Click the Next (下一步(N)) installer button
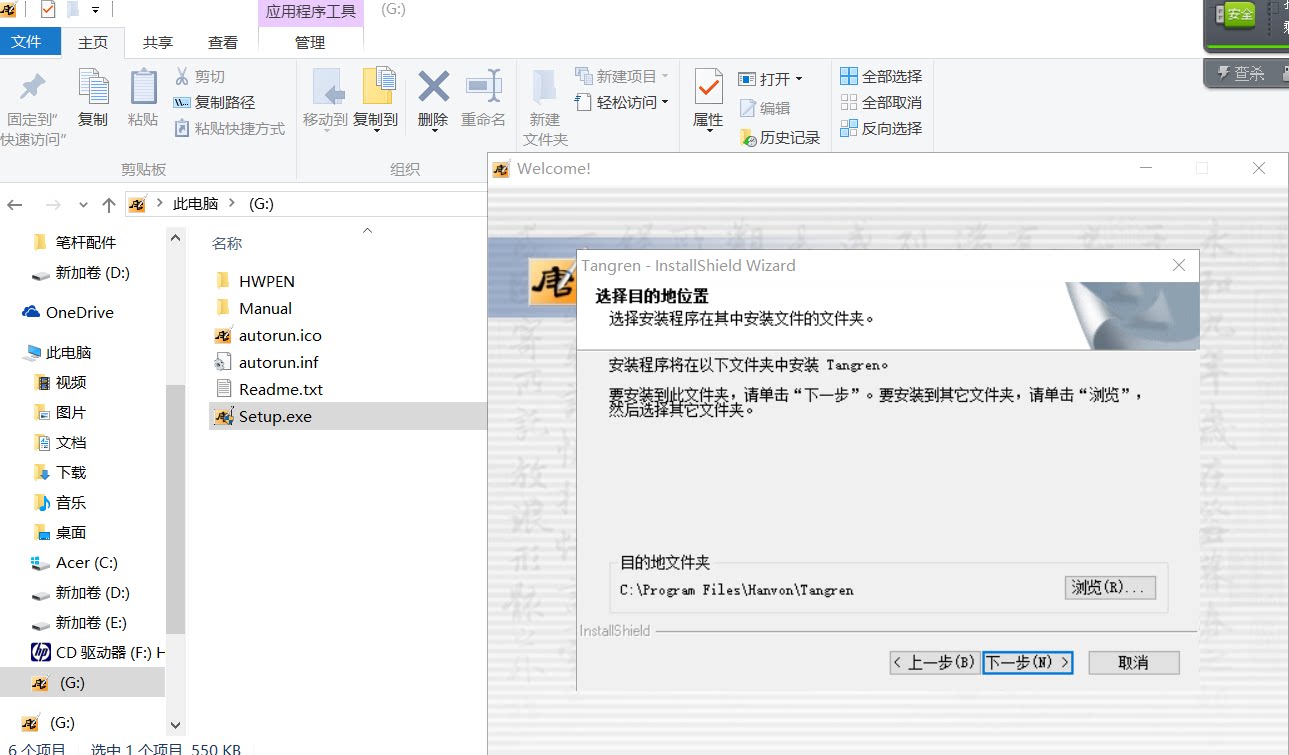This screenshot has width=1289, height=755. [1028, 662]
